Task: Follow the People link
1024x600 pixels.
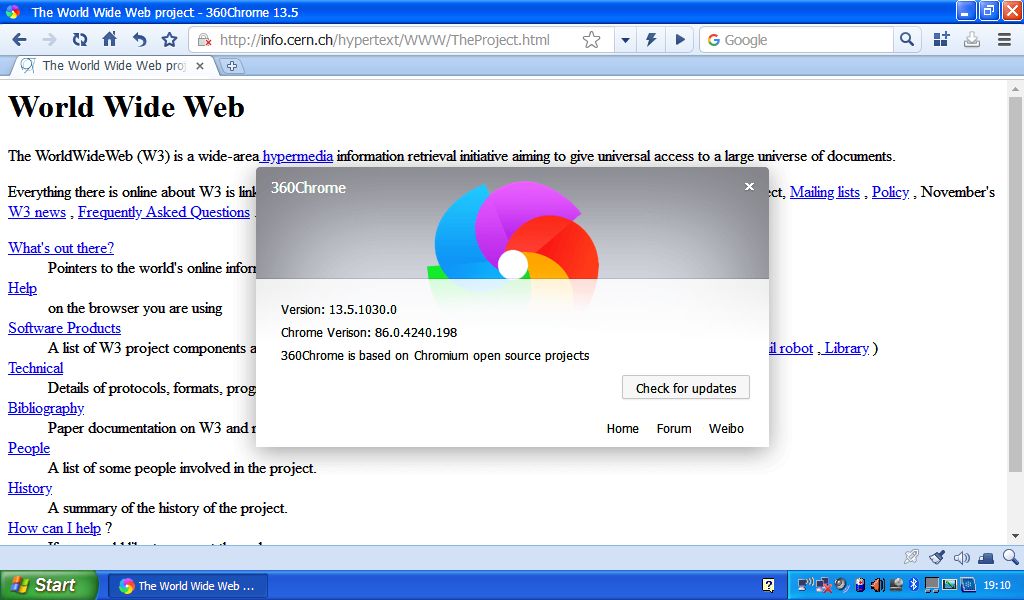Action: tap(29, 448)
